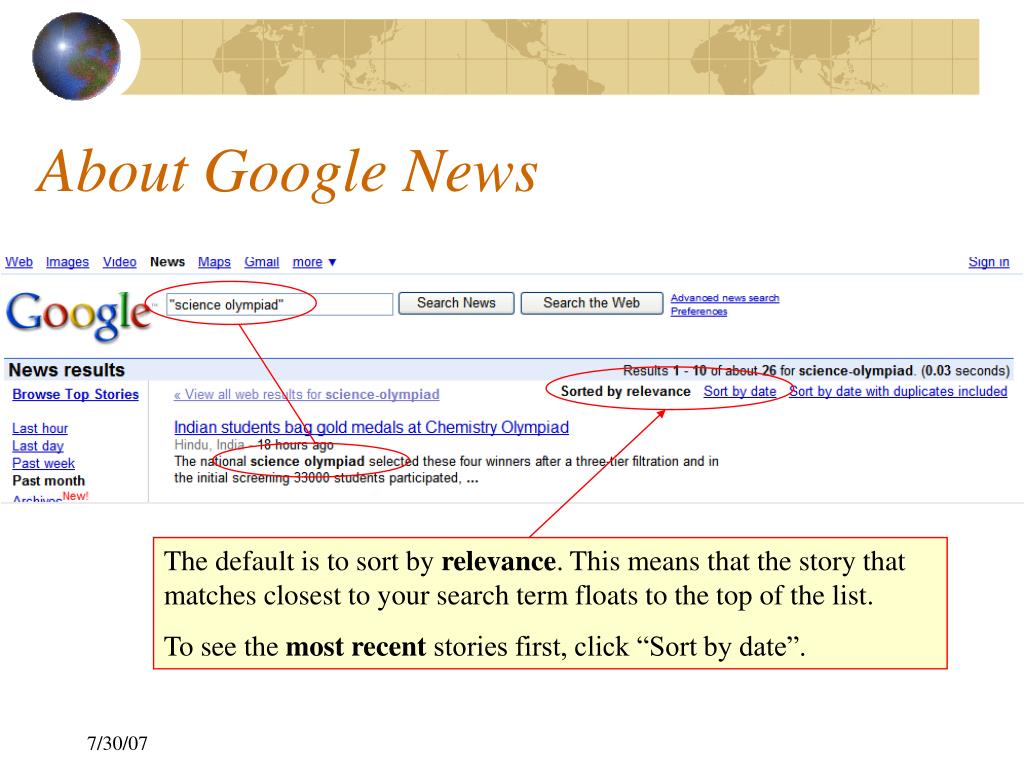The image size is (1024, 768).
Task: Open the Maps link
Action: [x=214, y=262]
